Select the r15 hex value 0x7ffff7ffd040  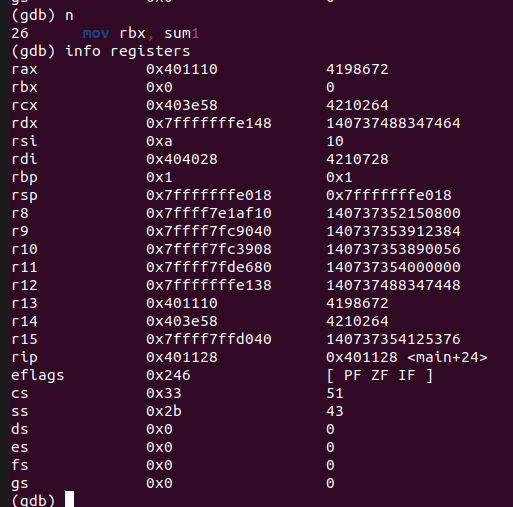coord(209,339)
